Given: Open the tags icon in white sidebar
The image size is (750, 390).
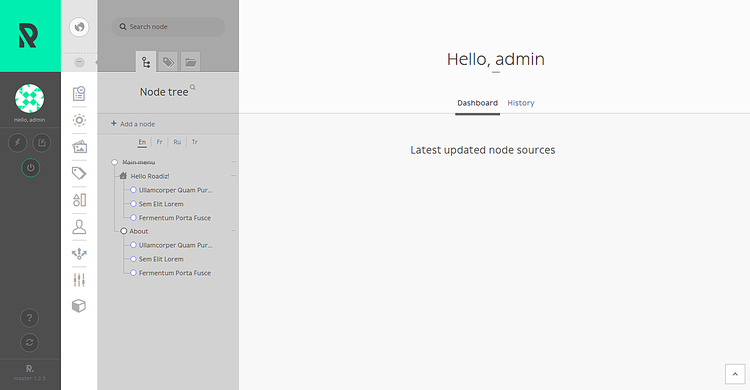Looking at the screenshot, I should pos(79,173).
